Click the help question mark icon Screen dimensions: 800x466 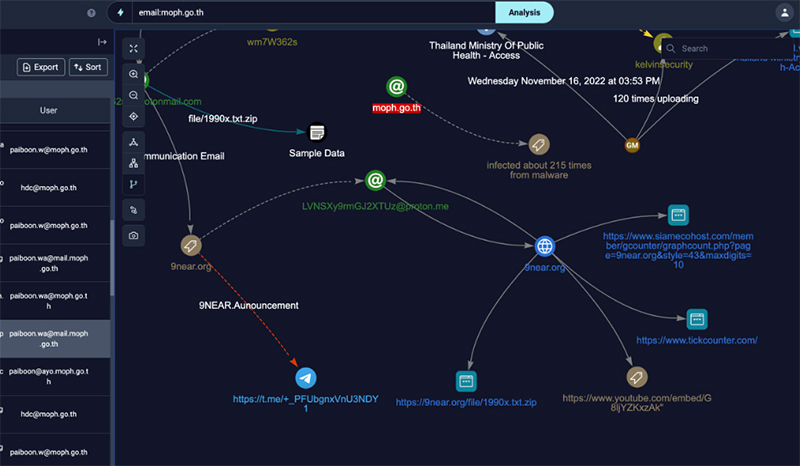tap(92, 13)
